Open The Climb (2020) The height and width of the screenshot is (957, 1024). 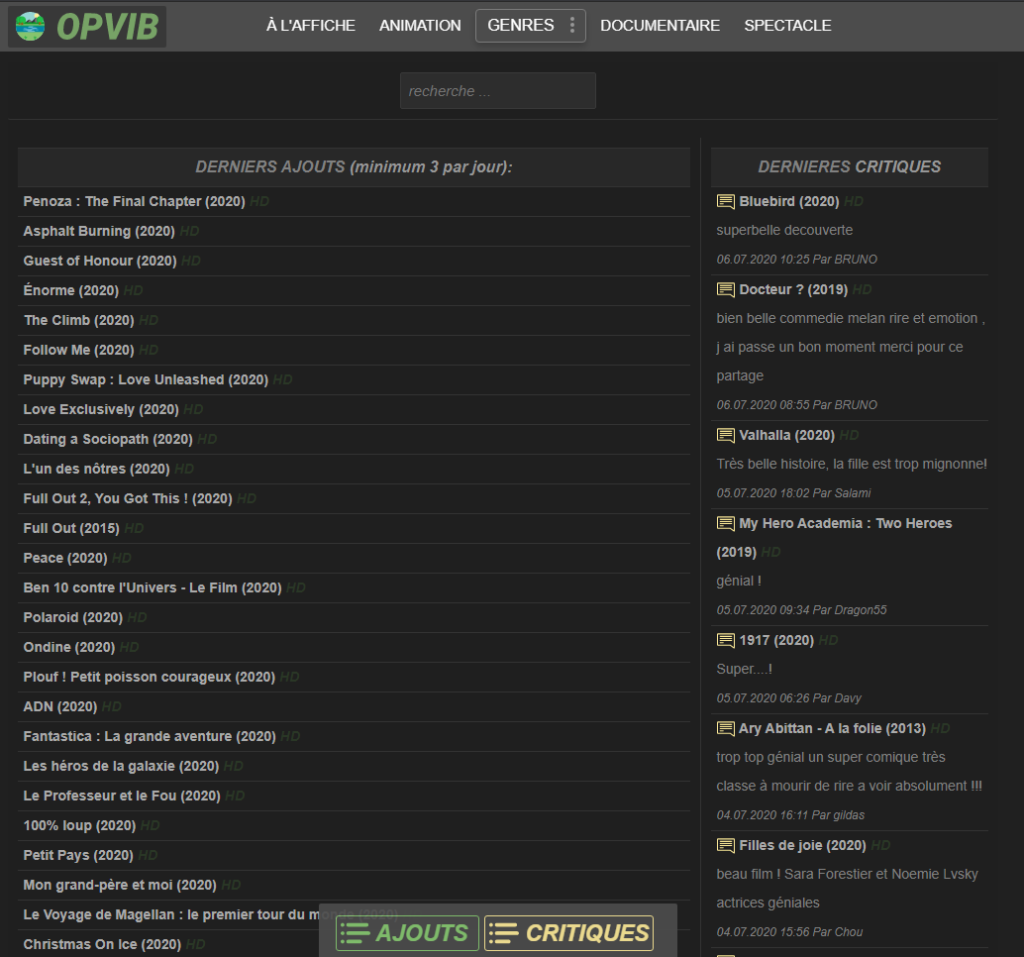tap(79, 320)
